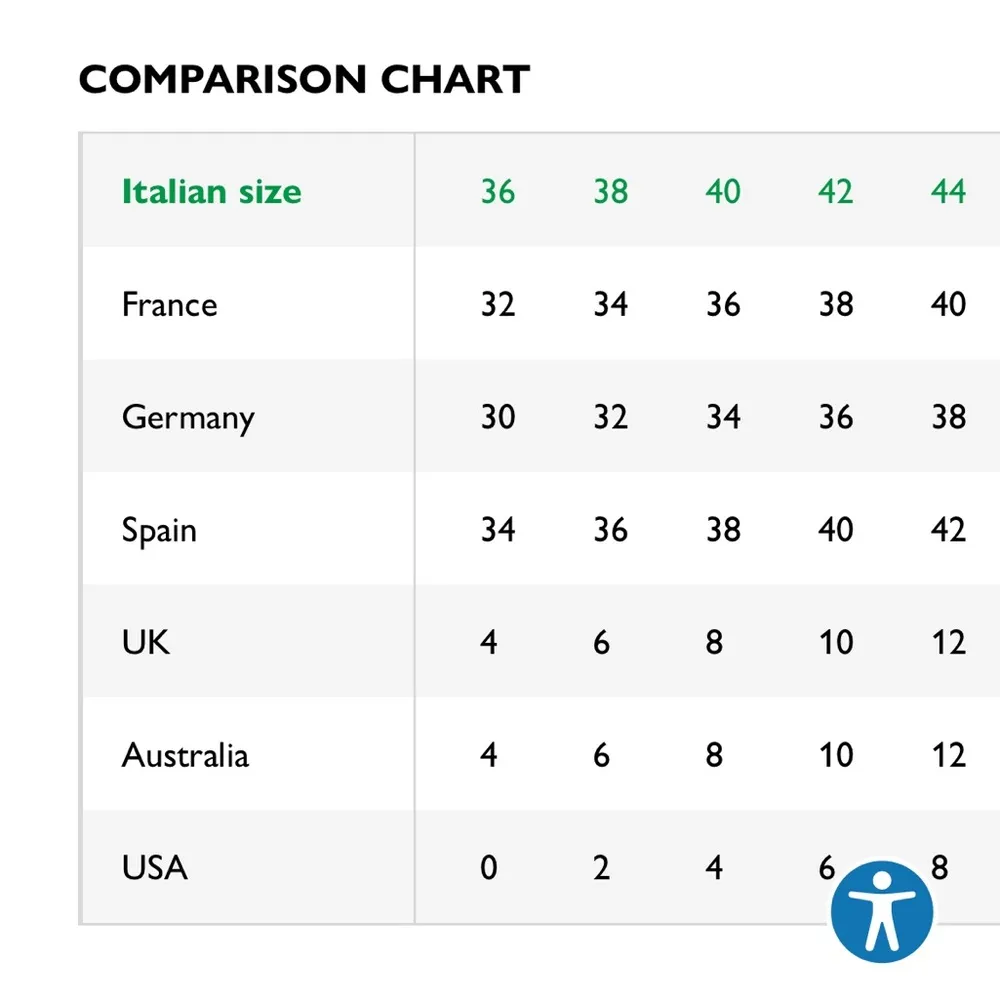Select USA size 0 cell
Screen dimensions: 1000x1000
[488, 868]
